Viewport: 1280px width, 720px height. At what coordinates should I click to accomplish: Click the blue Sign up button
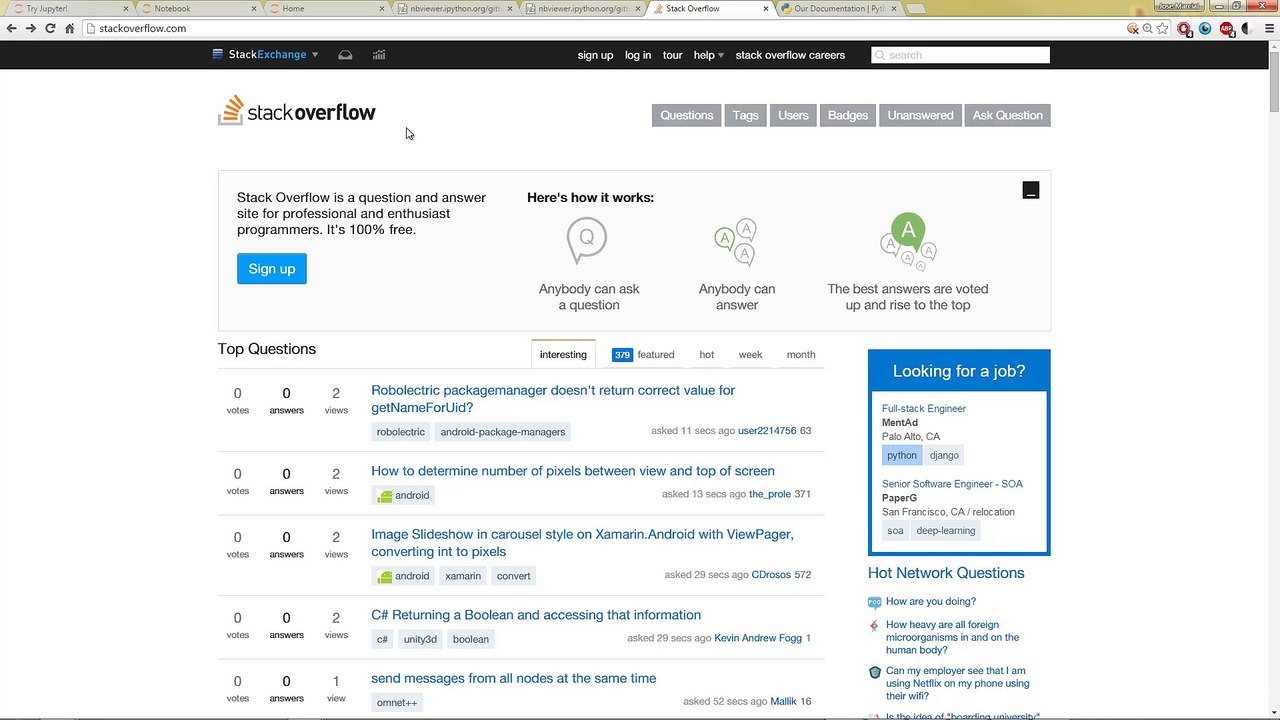pyautogui.click(x=272, y=269)
